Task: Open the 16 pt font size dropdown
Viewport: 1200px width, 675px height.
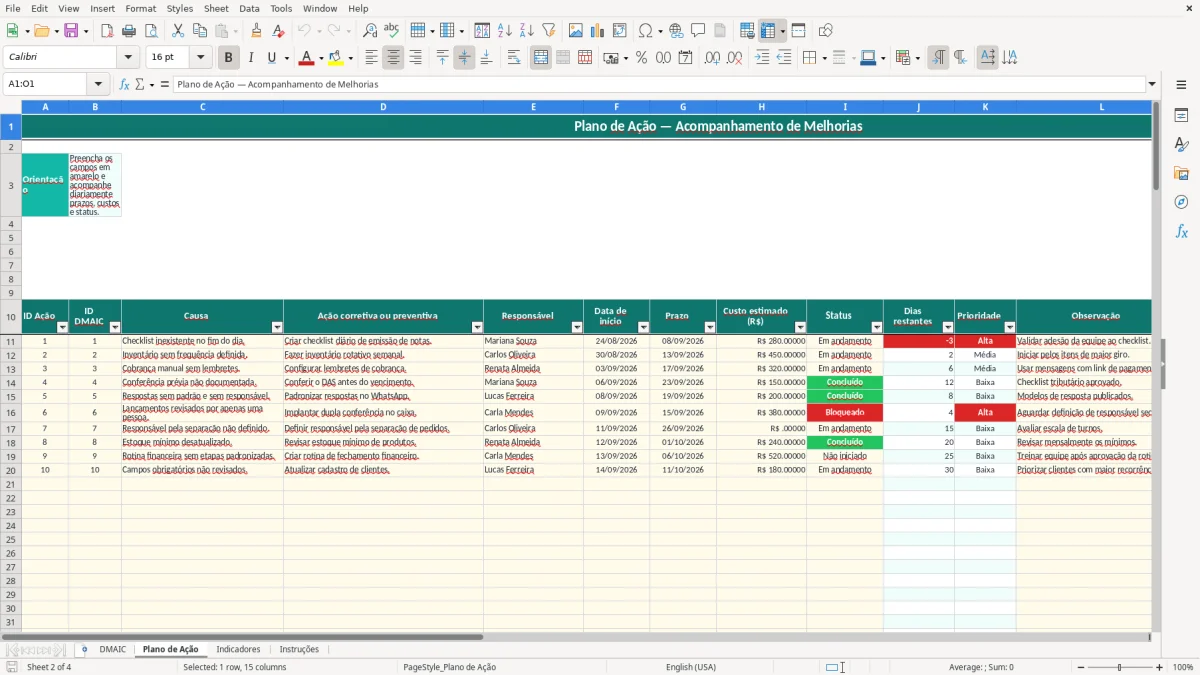Action: pyautogui.click(x=201, y=58)
